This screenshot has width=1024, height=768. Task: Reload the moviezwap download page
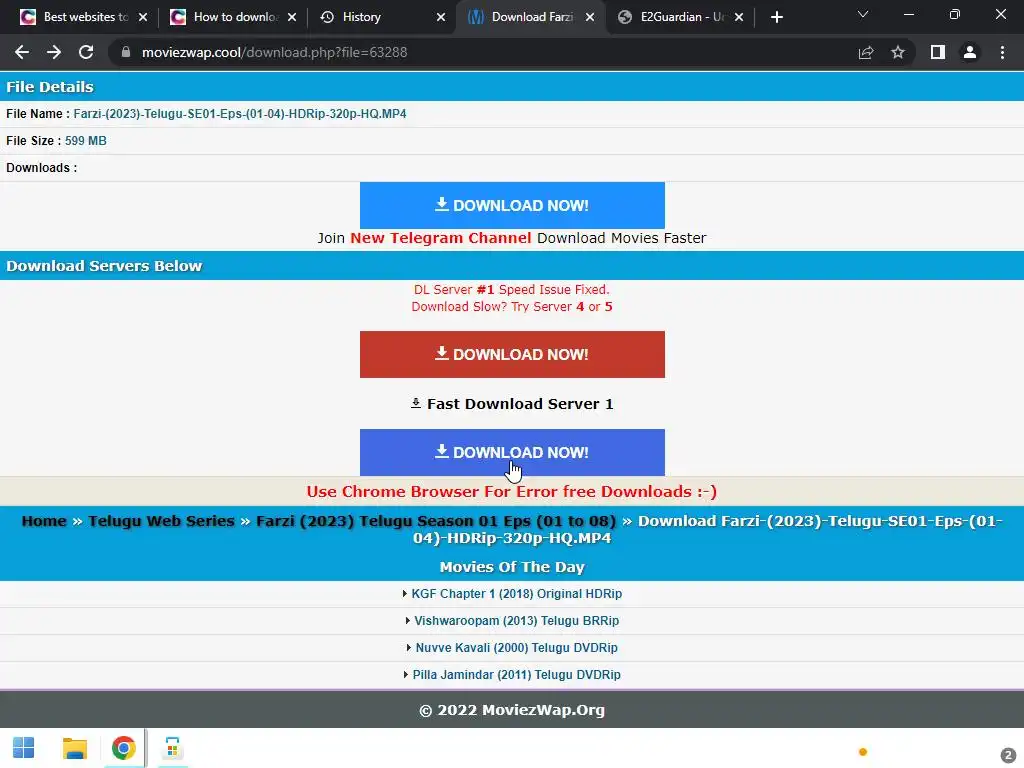[86, 52]
